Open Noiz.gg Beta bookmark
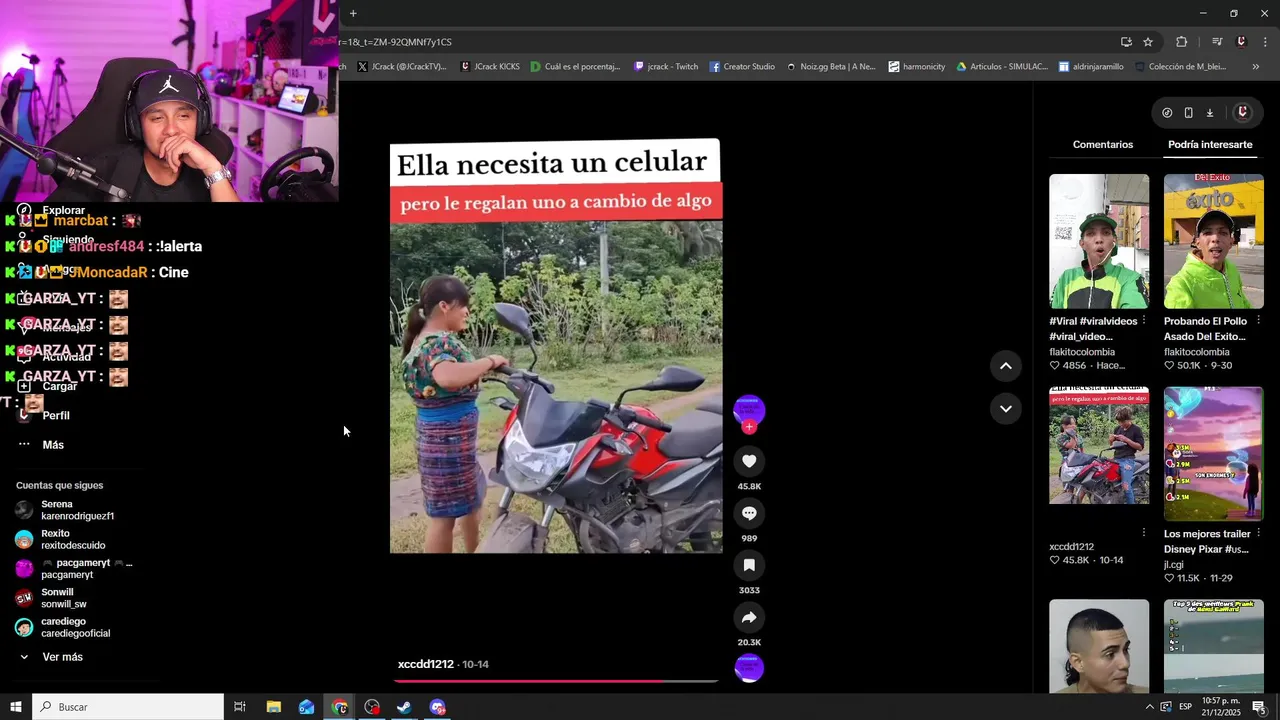The height and width of the screenshot is (720, 1280). click(x=830, y=67)
